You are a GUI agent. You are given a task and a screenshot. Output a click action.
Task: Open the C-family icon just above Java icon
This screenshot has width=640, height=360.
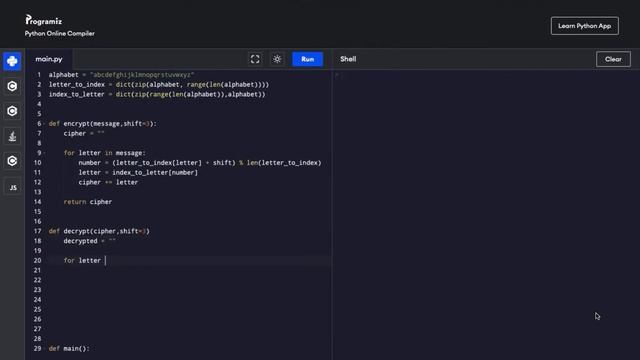[x=12, y=111]
